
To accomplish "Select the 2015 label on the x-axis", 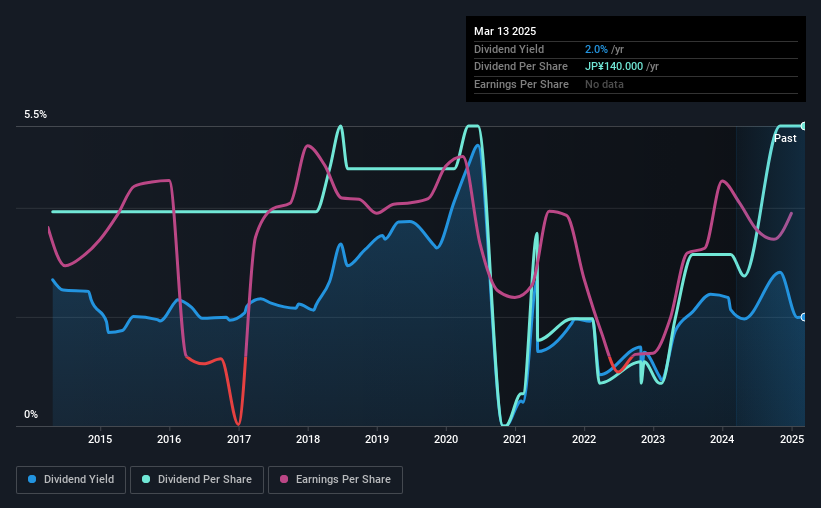I will click(x=100, y=439).
